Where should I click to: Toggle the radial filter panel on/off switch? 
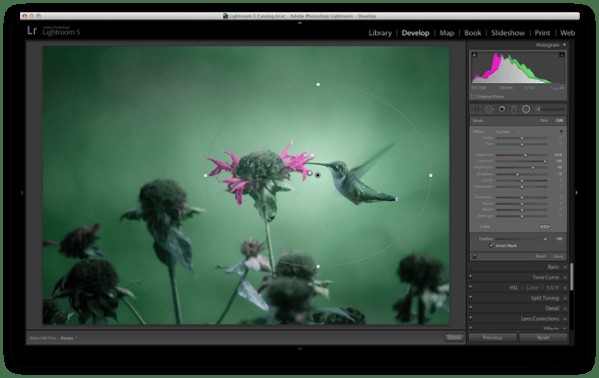[x=474, y=256]
